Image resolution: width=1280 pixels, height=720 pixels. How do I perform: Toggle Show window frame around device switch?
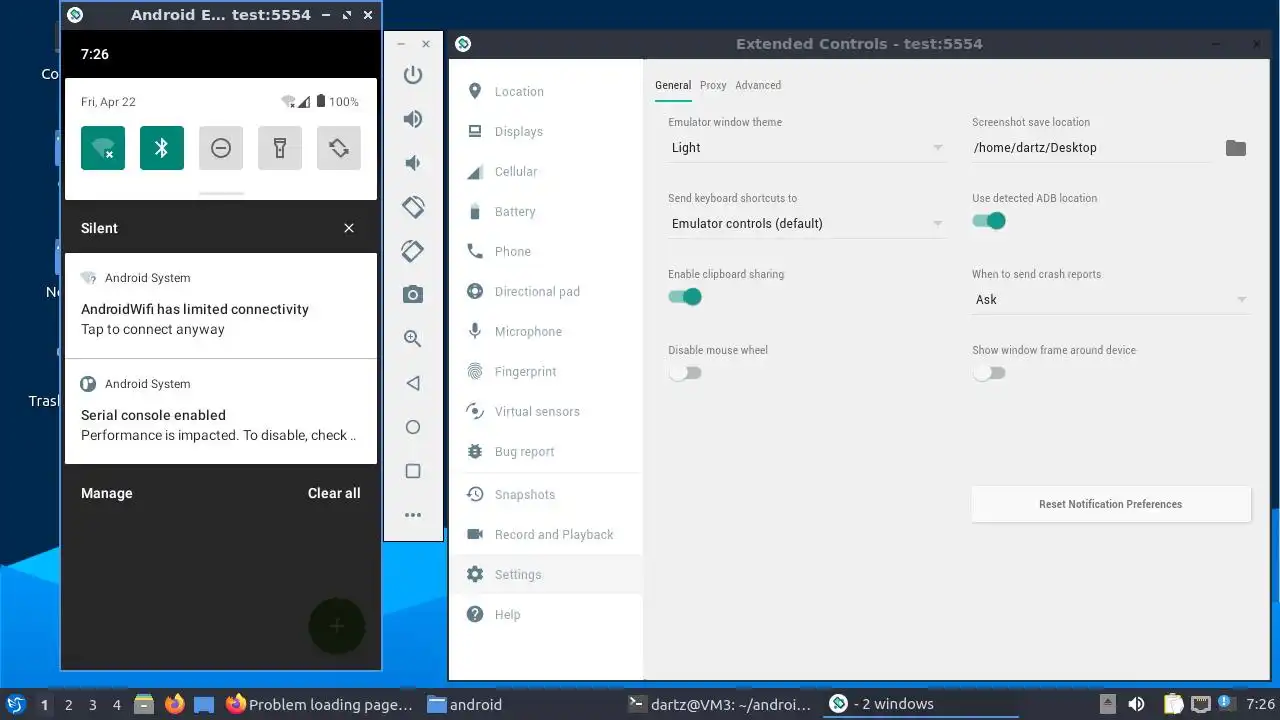click(x=989, y=373)
